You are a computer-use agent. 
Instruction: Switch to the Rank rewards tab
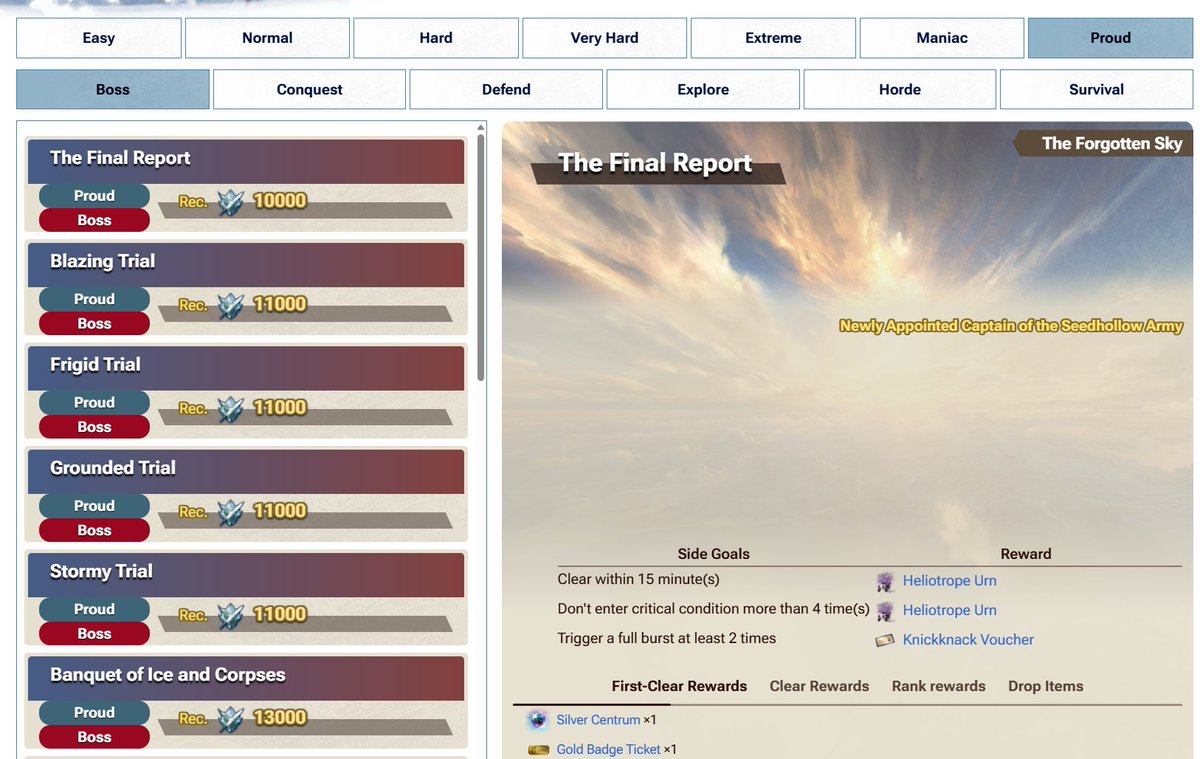tap(938, 686)
